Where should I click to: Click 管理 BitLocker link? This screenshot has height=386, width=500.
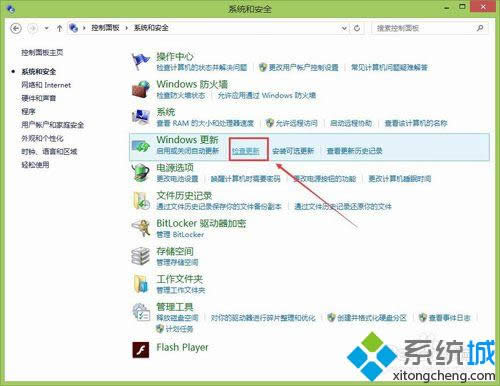coord(180,234)
